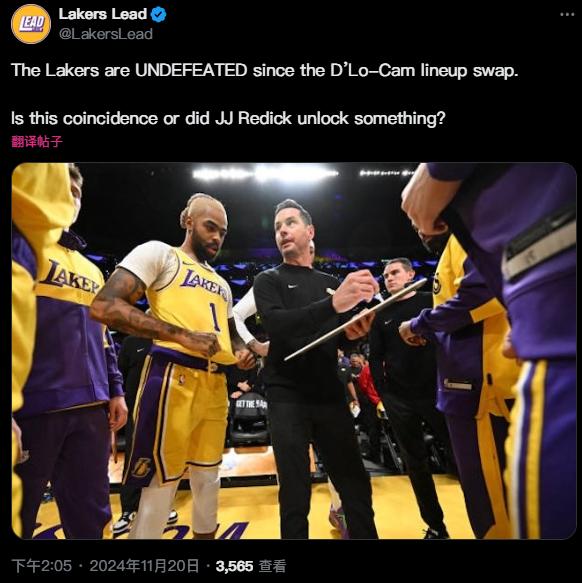Click the Lakers wordmark on yellow jersey
This screenshot has height=583, width=582.
pos(204,285)
